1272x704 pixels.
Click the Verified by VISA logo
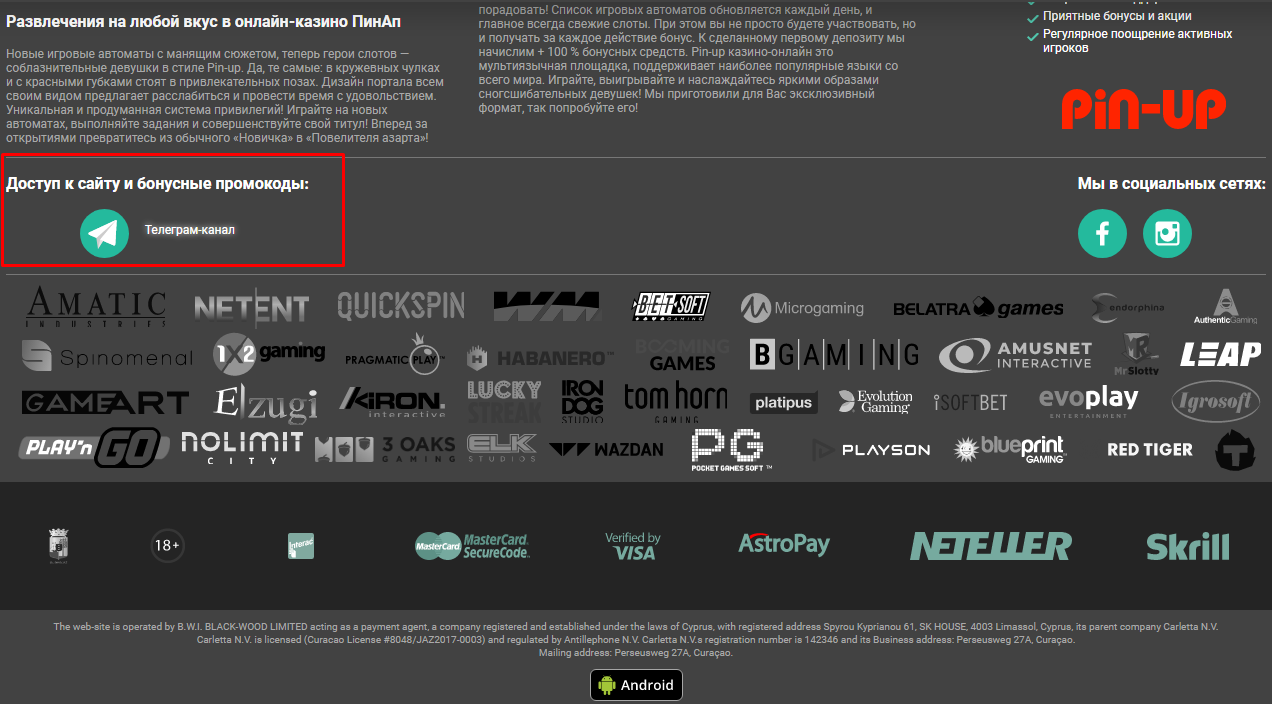point(633,546)
